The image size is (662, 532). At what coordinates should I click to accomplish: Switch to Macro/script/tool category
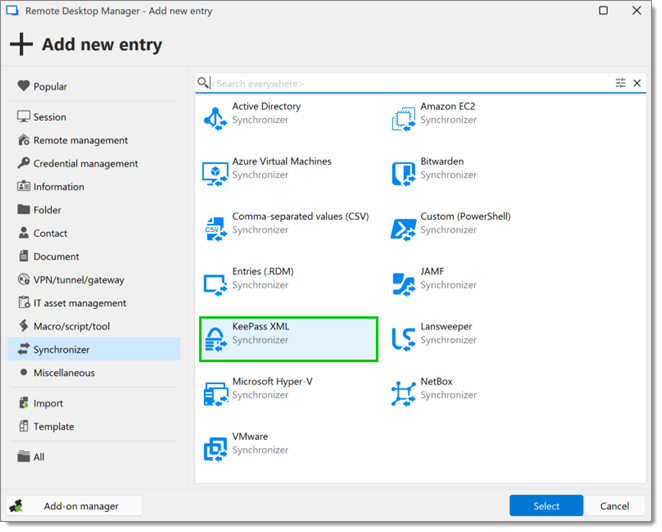pos(94,326)
